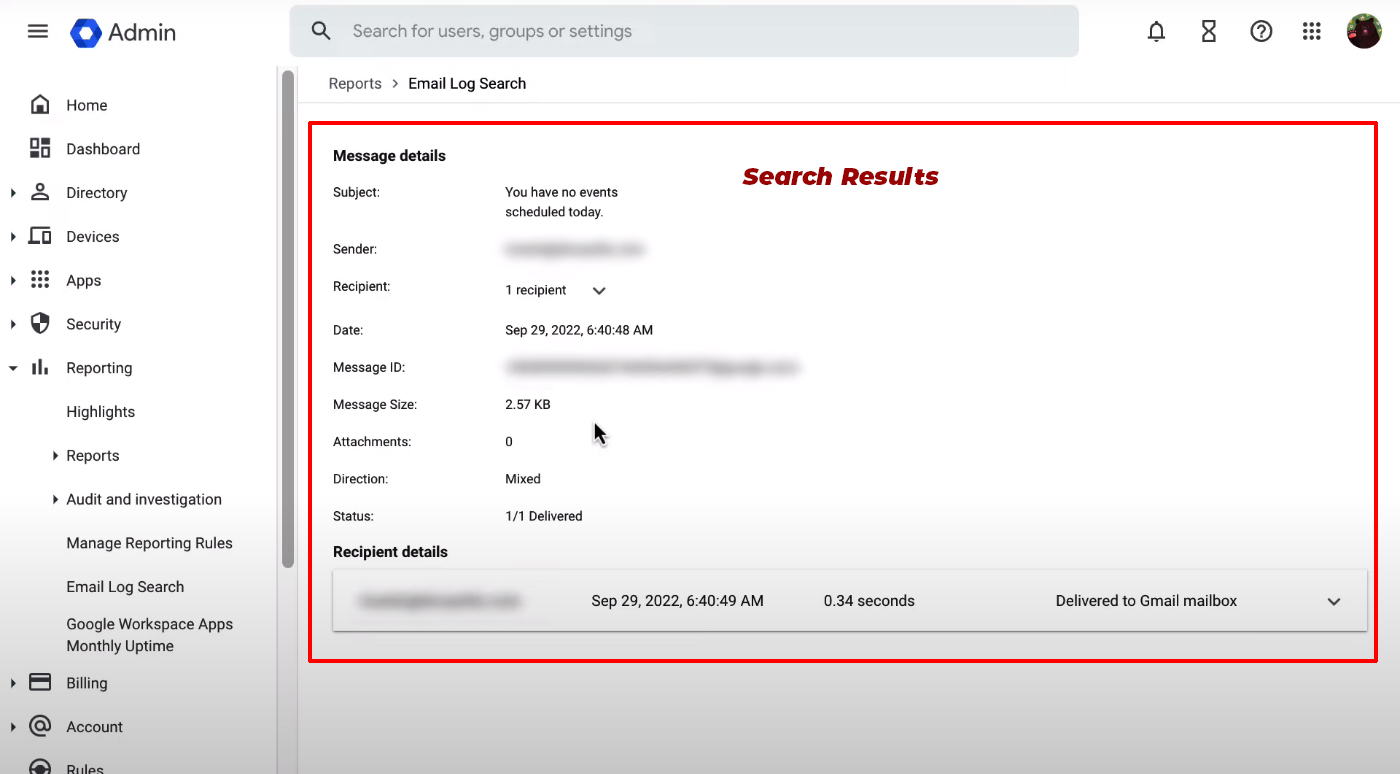Image resolution: width=1400 pixels, height=774 pixels.
Task: Open the help icon in top bar
Action: [1261, 31]
